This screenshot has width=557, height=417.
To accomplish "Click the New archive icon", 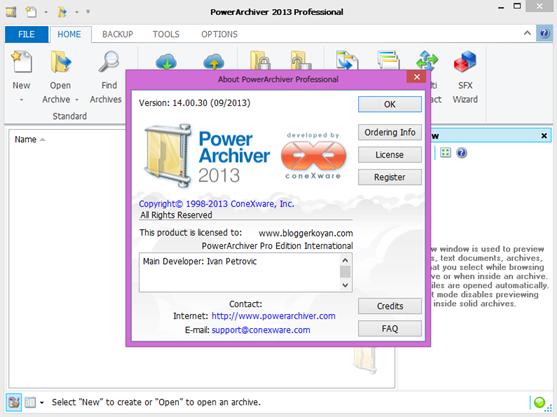I will coord(21,62).
